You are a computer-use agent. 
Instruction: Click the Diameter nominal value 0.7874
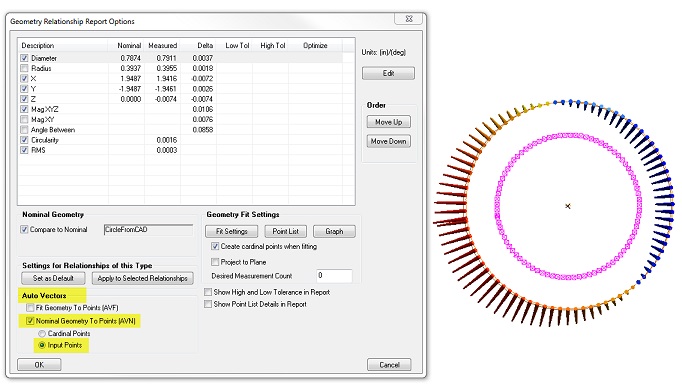pyautogui.click(x=130, y=58)
